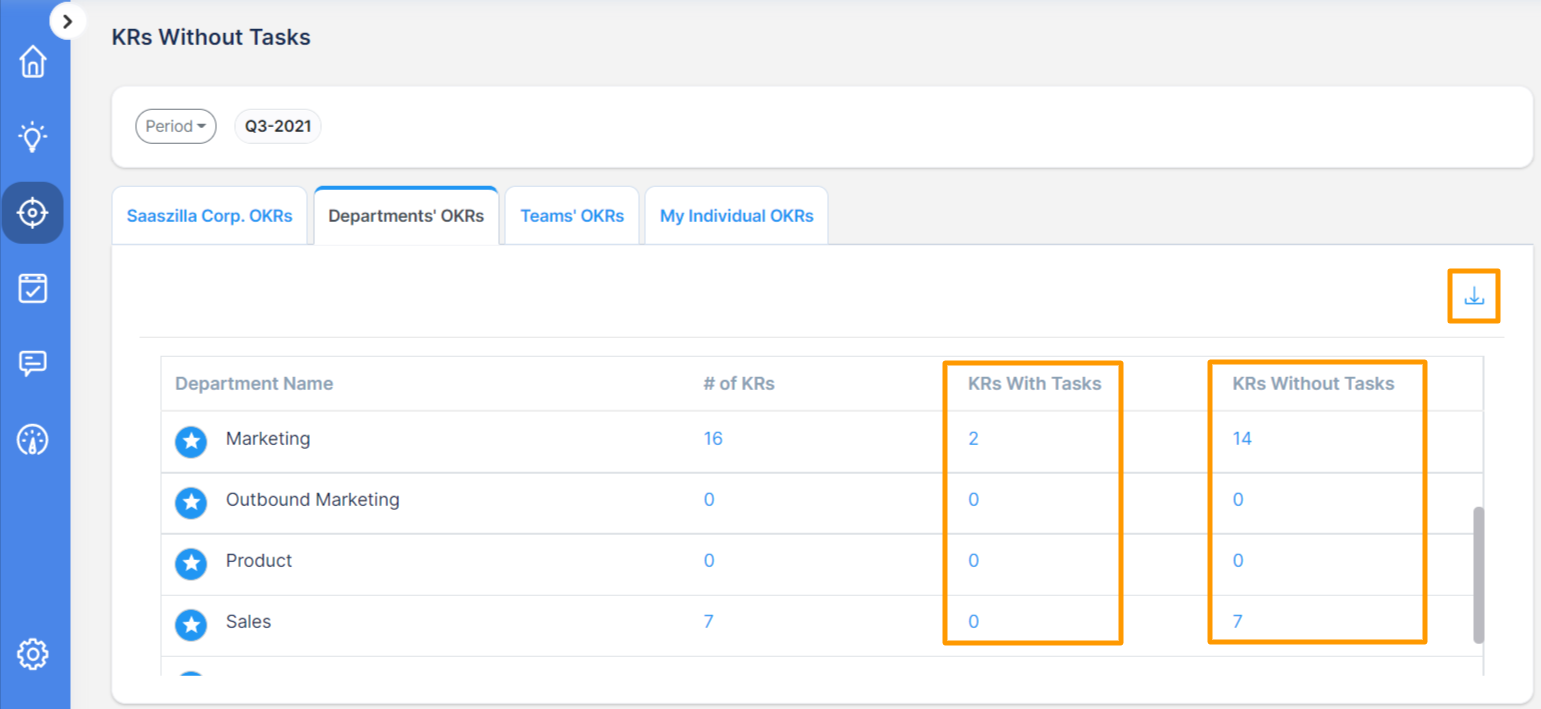
Task: Remove the Q3-2021 period filter chip
Action: pos(277,126)
